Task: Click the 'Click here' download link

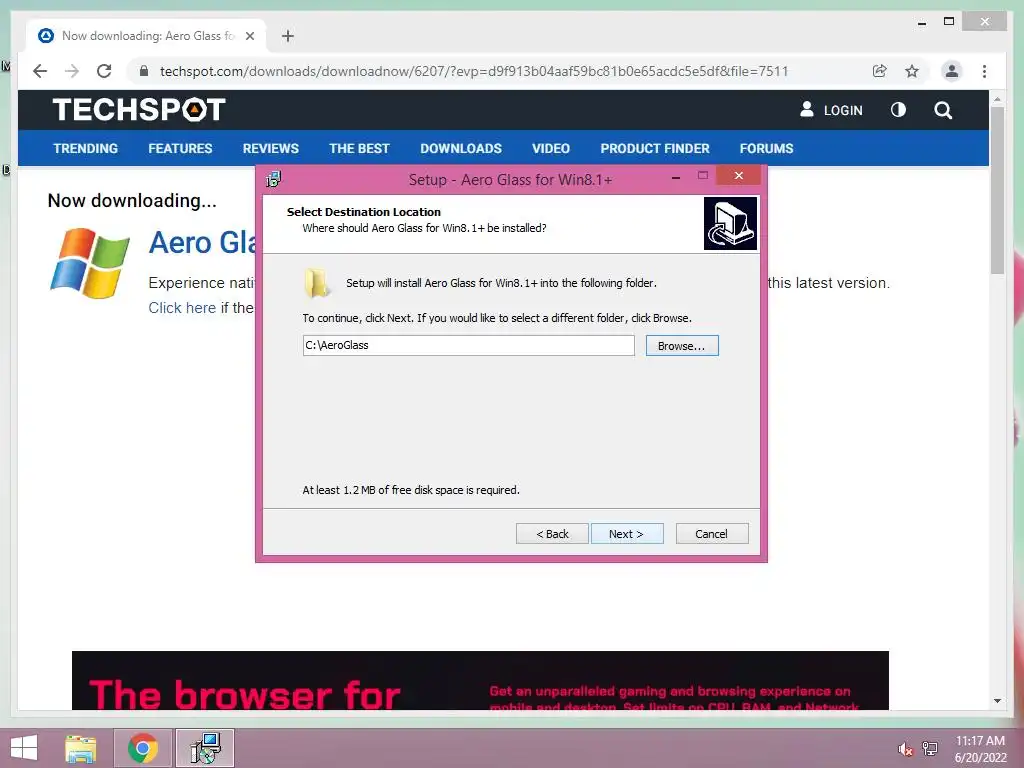Action: tap(182, 308)
